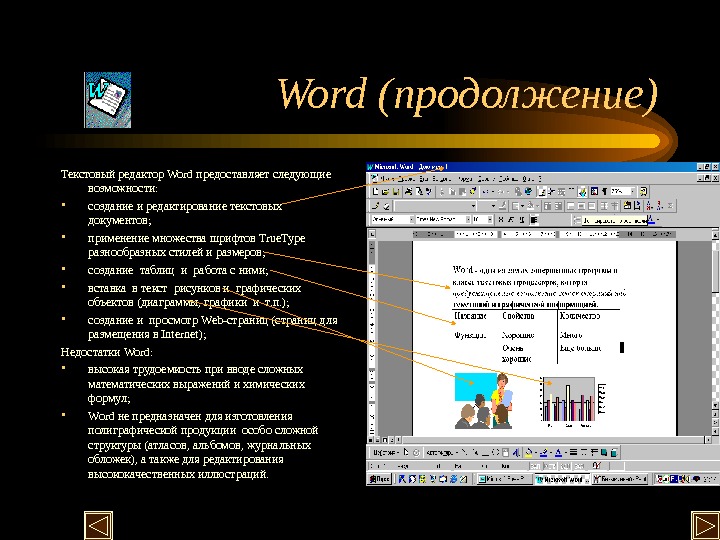720x540 pixels.
Task: Open the Times New Roman font dropdown
Action: pos(468,219)
